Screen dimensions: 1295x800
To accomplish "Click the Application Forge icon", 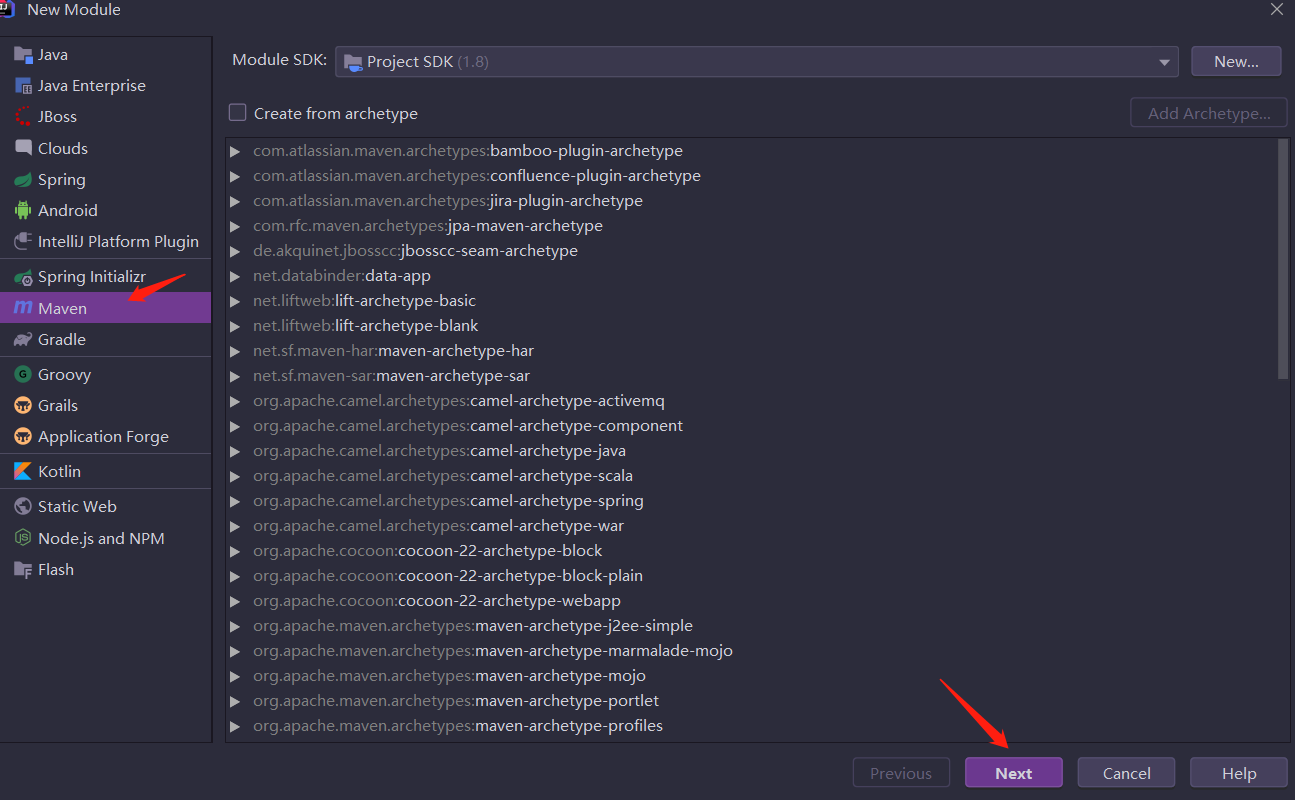I will [22, 437].
